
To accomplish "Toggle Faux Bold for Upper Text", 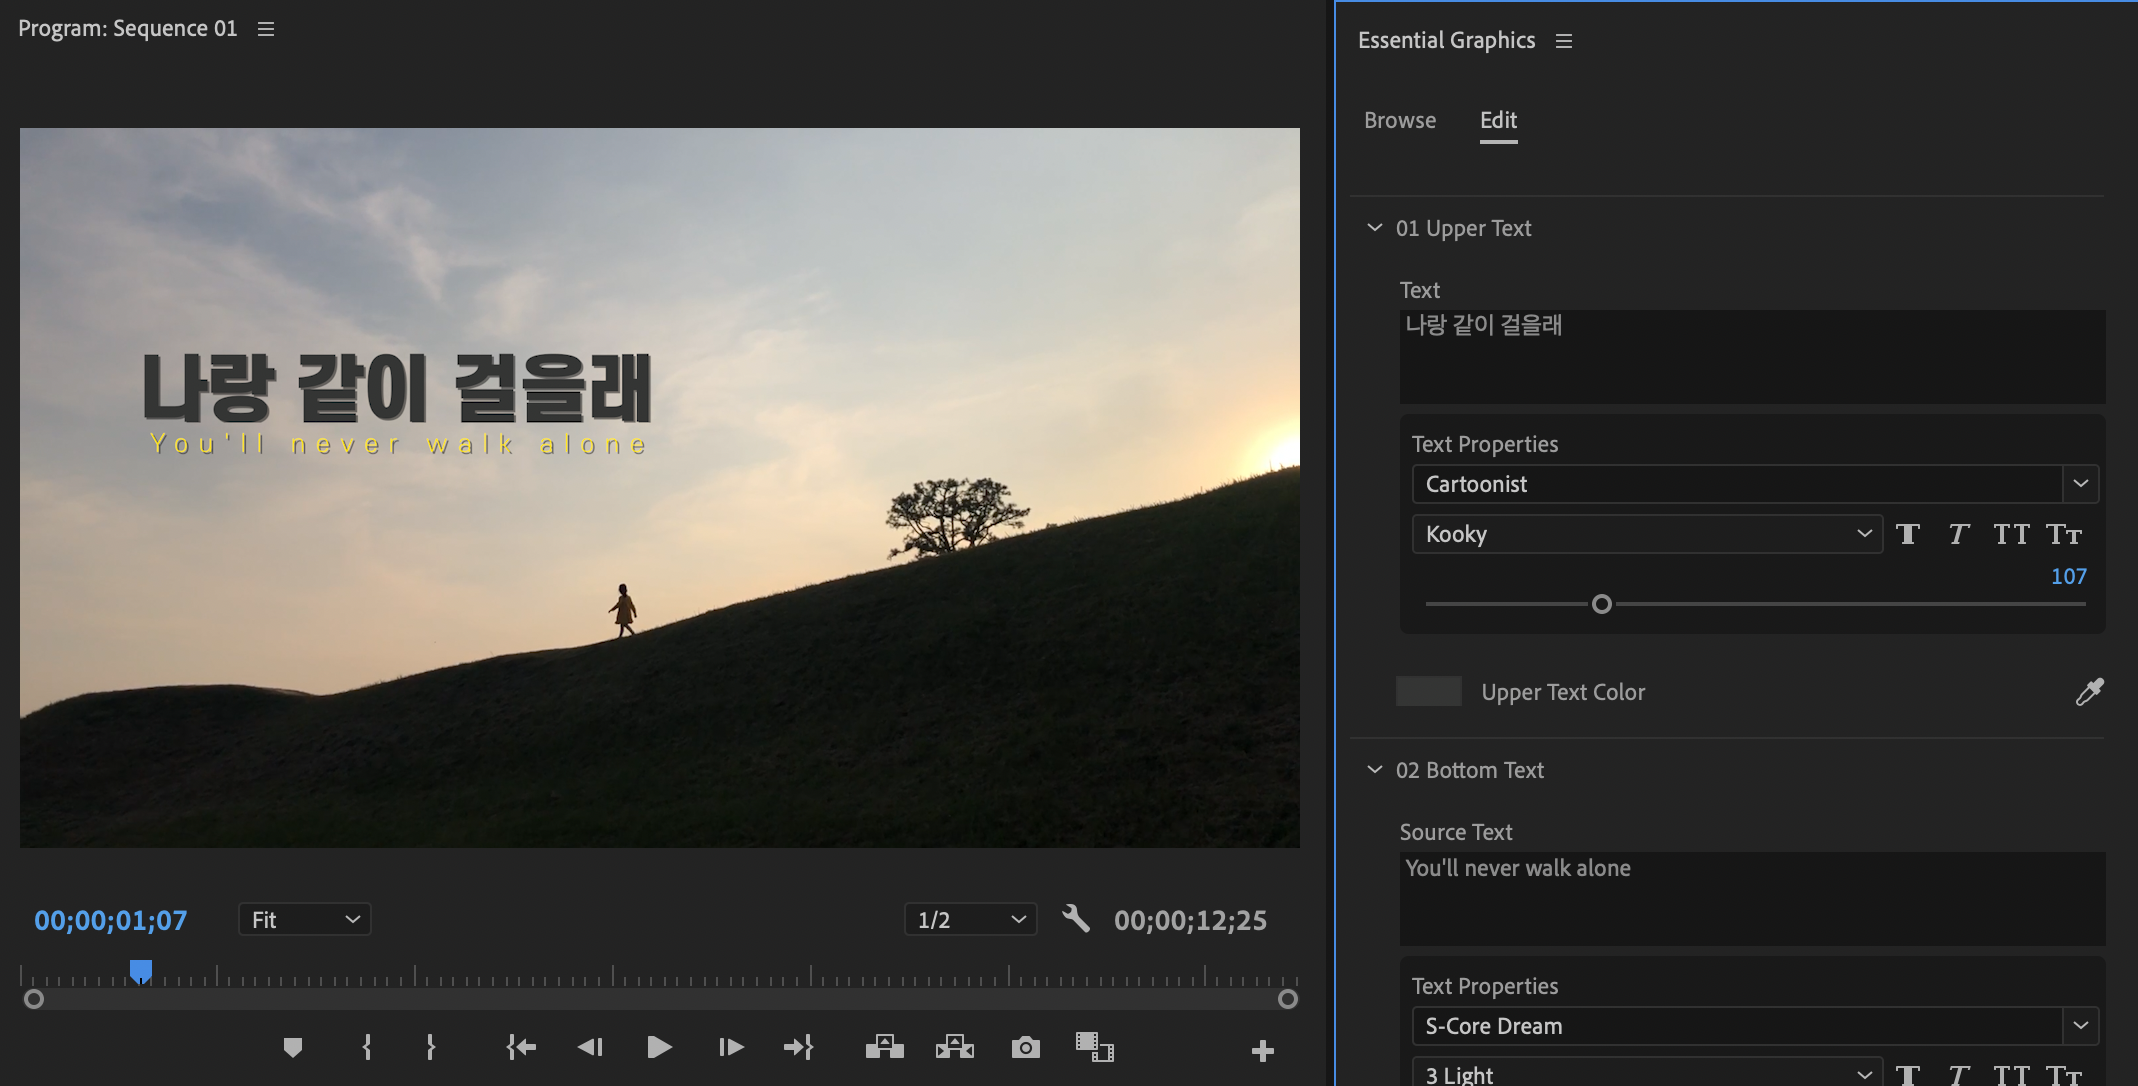I will 1907,534.
